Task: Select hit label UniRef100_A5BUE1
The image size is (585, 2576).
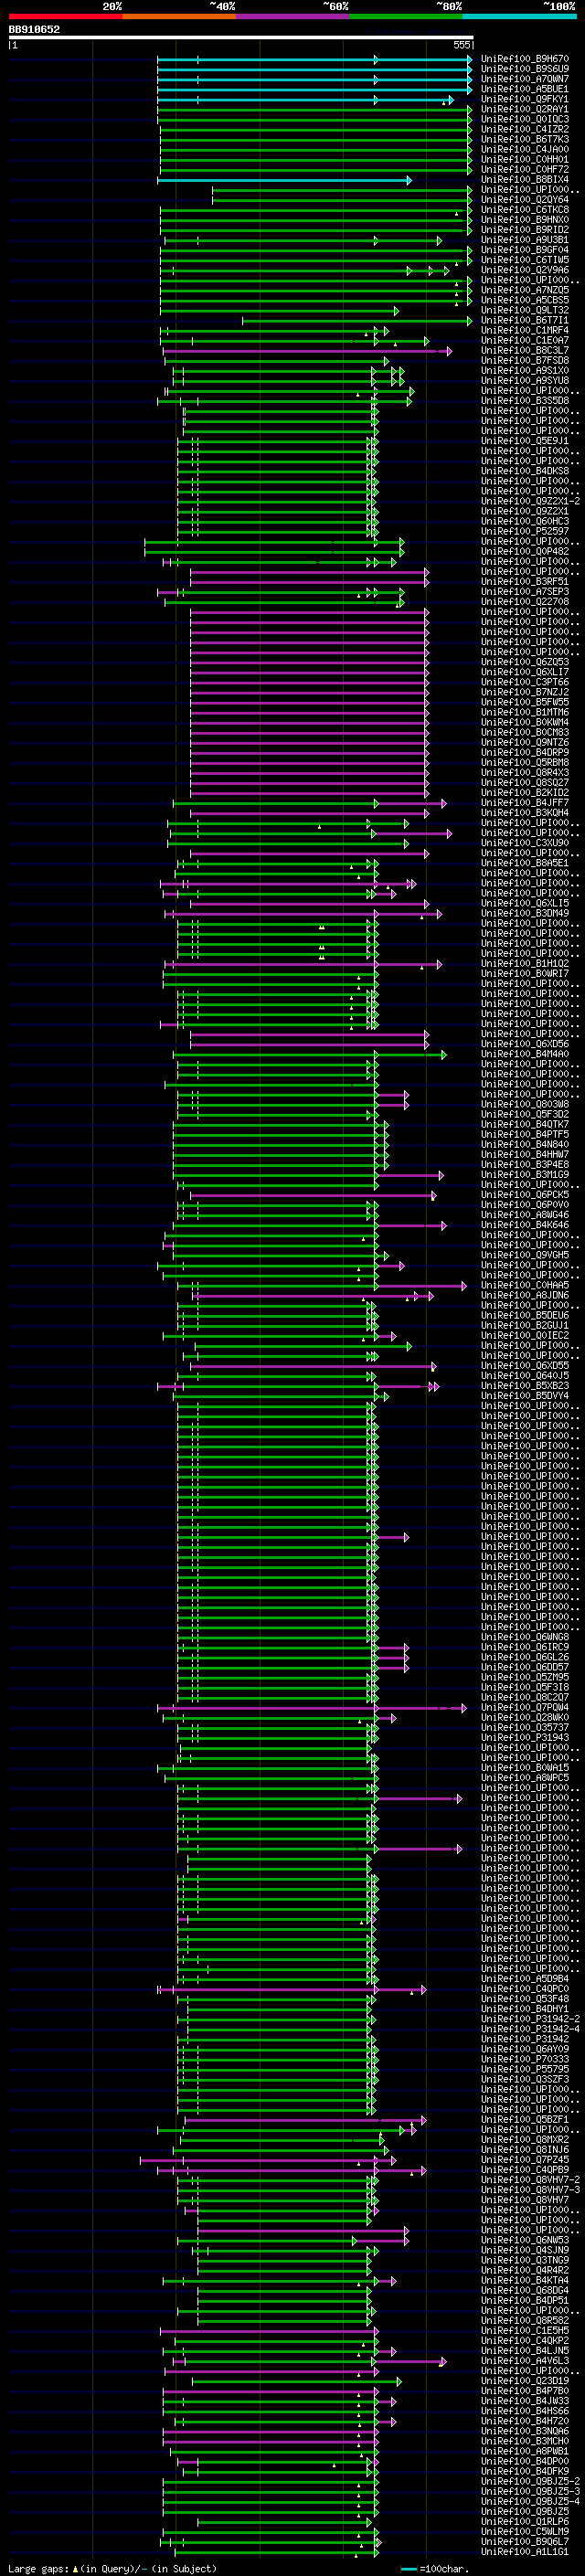Action: tap(525, 89)
